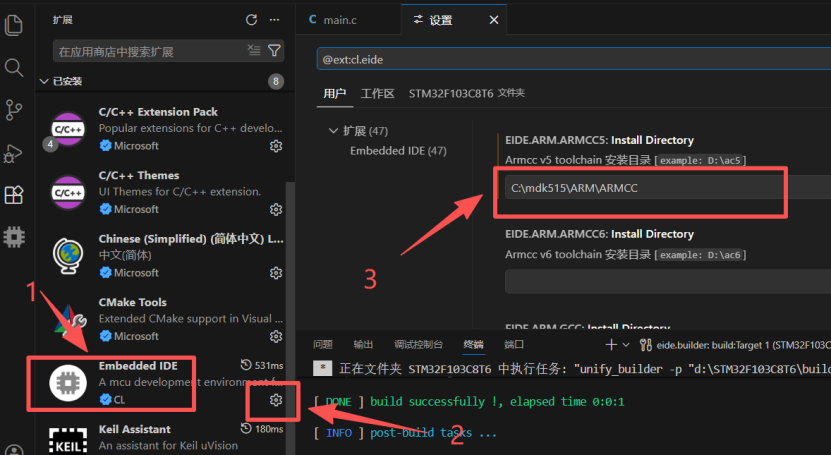Click the Embedded IDE 531ms activation time
831x455 pixels.
point(262,365)
